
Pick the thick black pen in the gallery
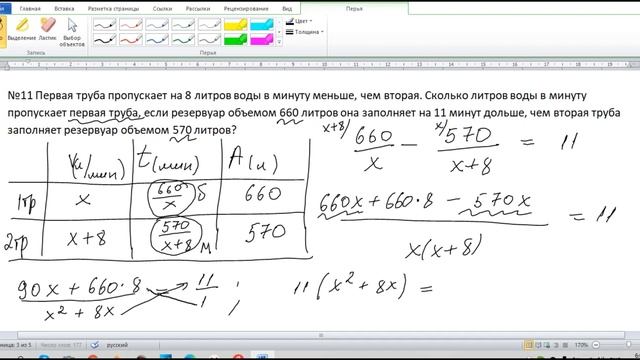tap(105, 40)
